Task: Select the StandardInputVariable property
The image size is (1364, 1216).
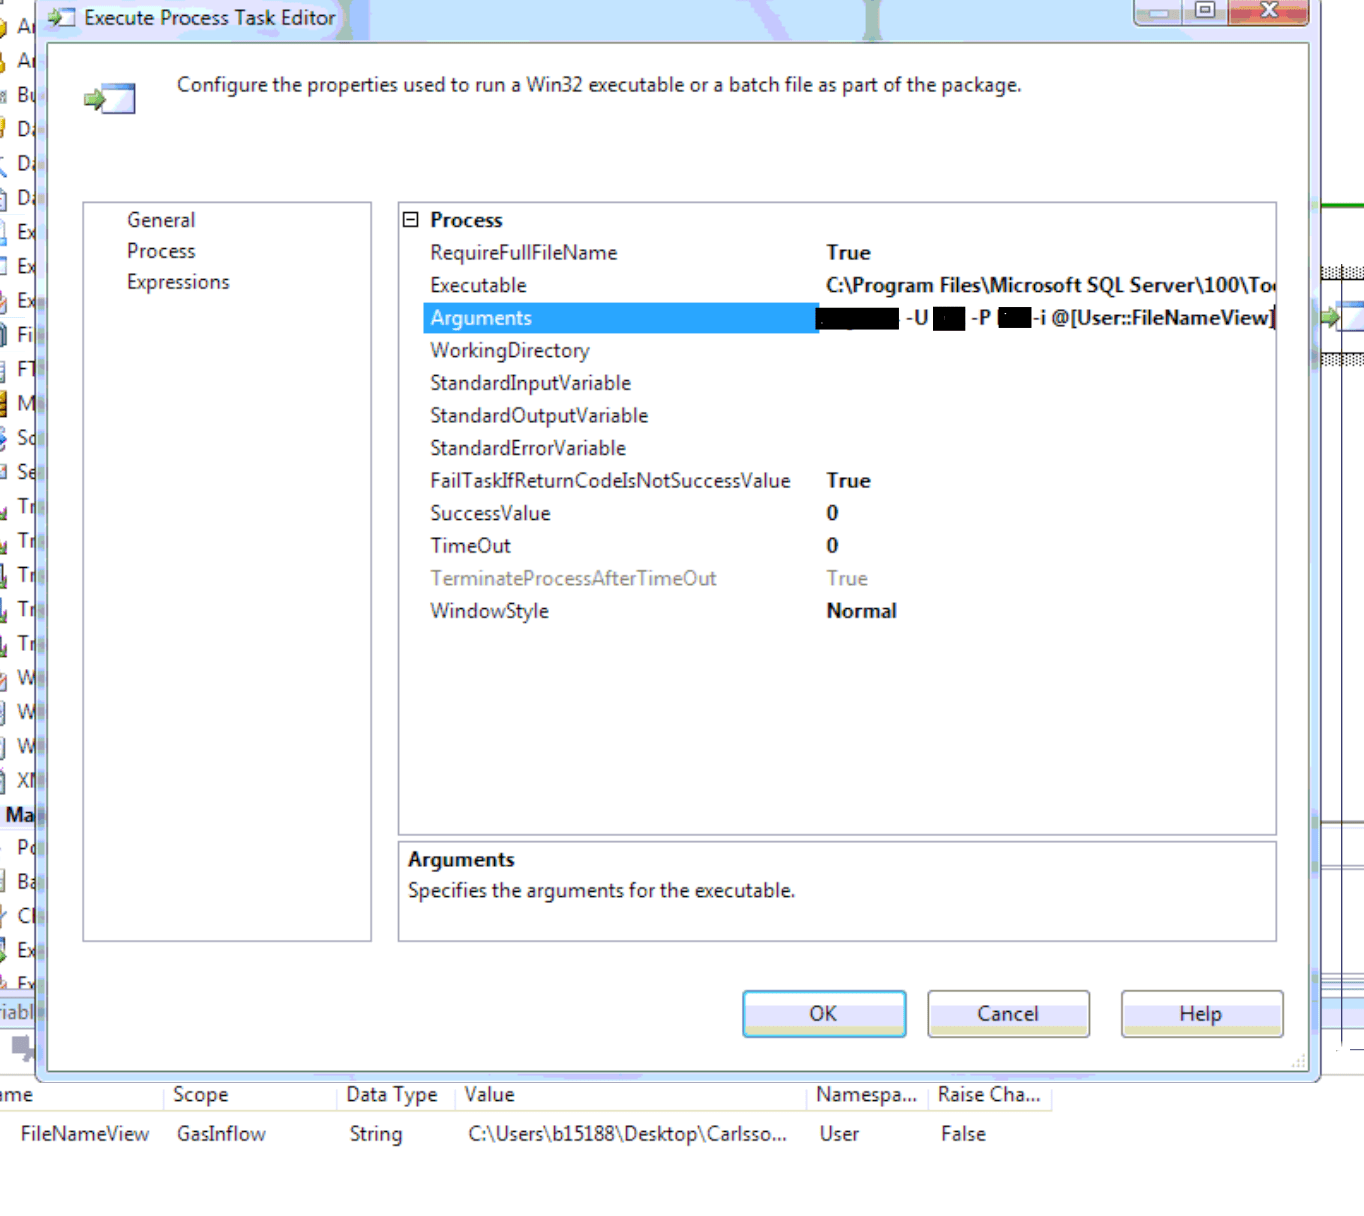Action: 530,383
